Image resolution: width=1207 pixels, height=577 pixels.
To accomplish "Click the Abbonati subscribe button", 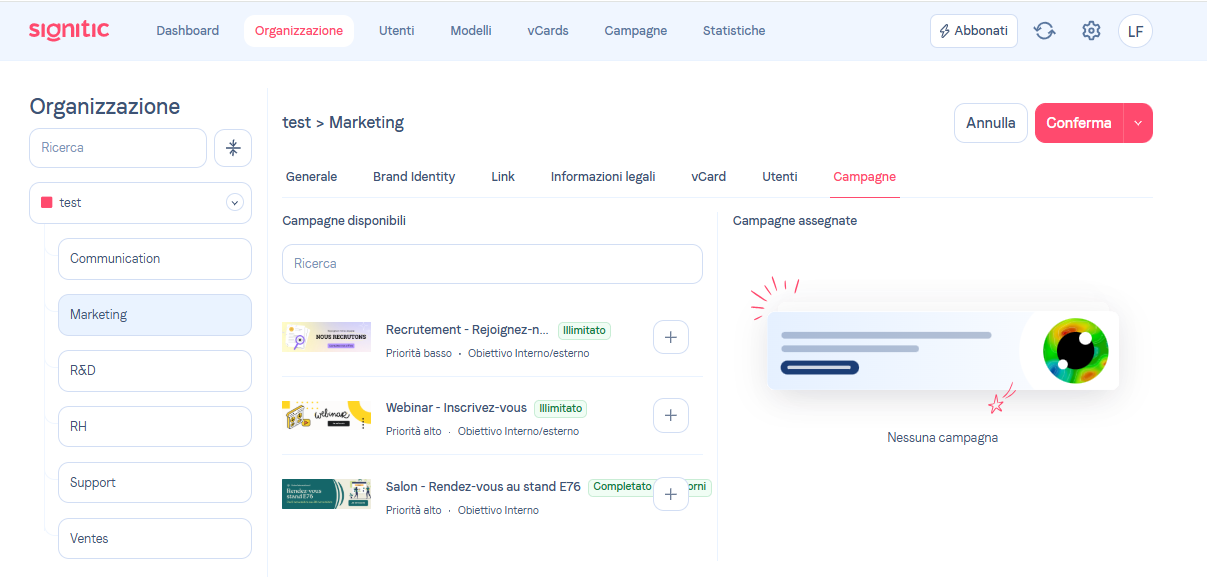I will pos(973,31).
